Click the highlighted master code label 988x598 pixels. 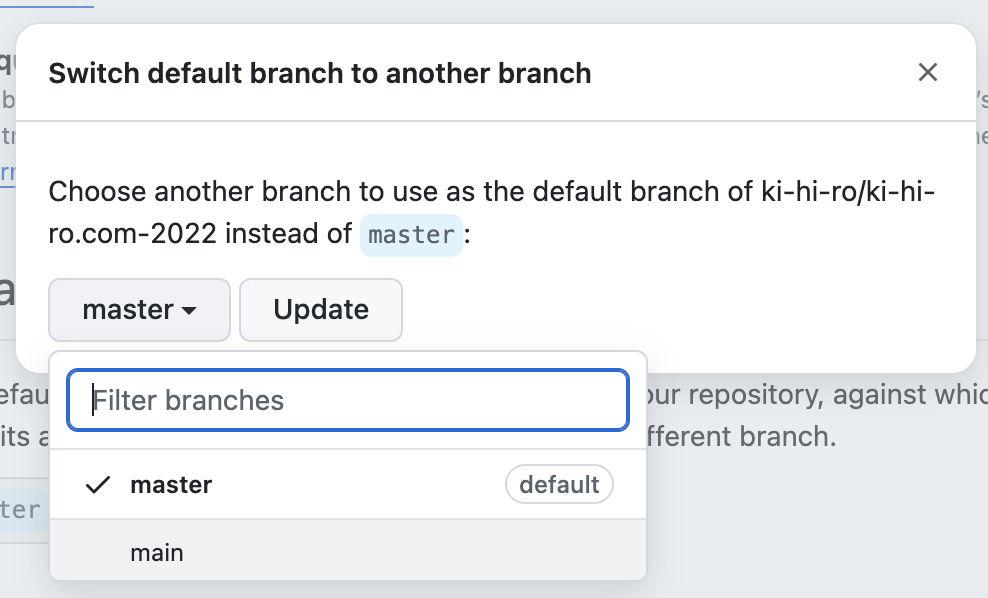coord(411,235)
